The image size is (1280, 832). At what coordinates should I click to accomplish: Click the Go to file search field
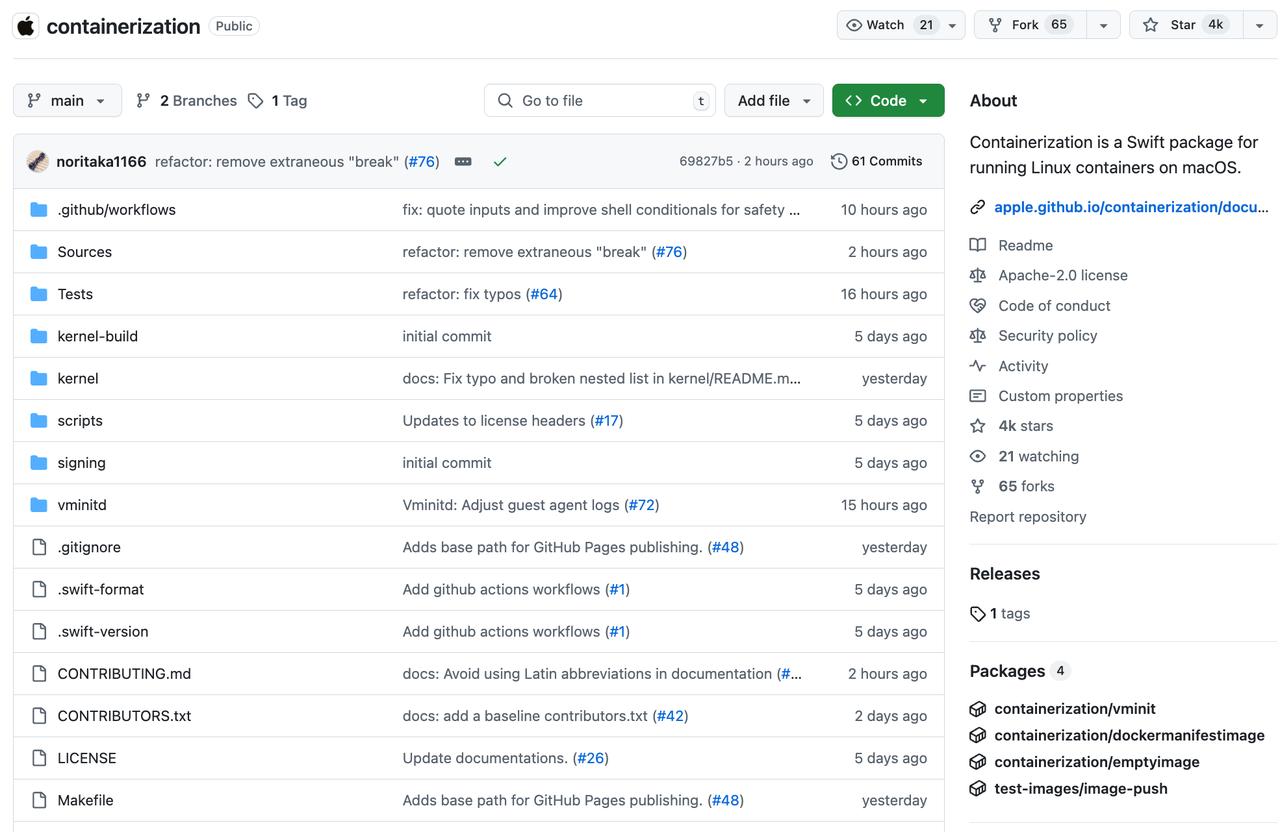coord(600,100)
